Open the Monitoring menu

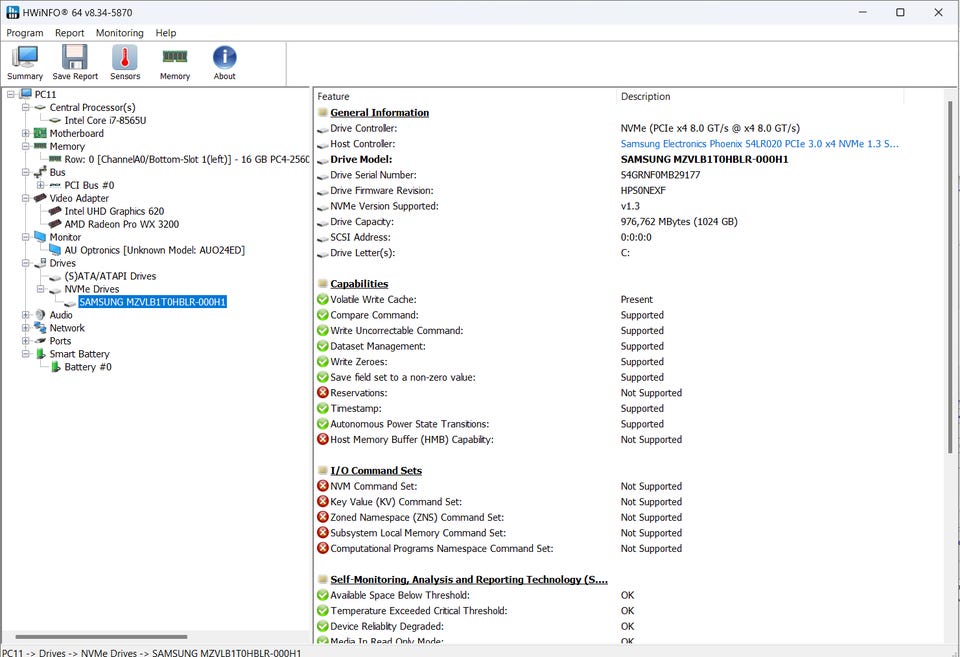point(119,32)
